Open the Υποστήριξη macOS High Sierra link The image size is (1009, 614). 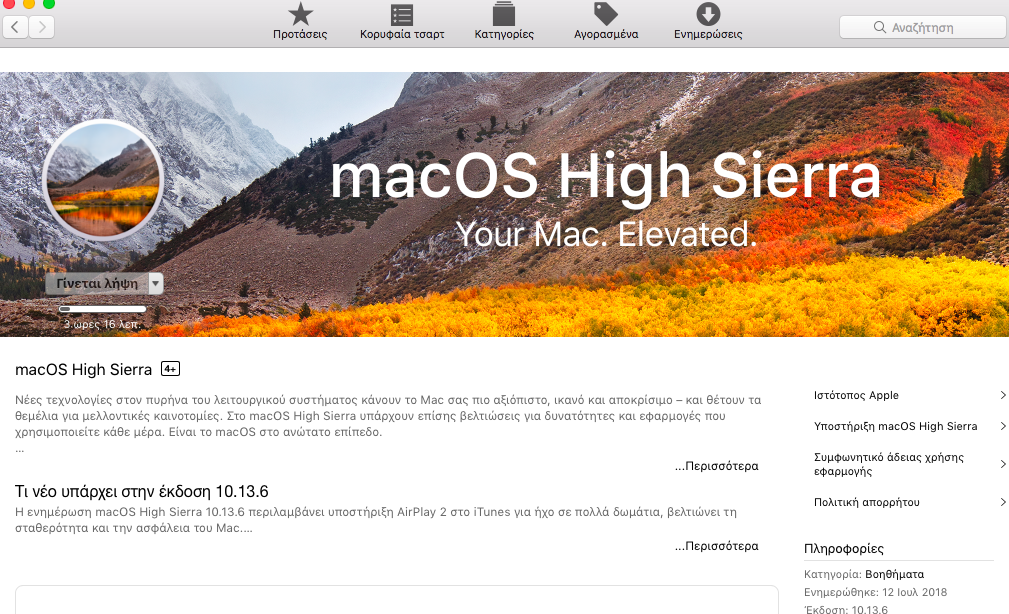click(896, 426)
